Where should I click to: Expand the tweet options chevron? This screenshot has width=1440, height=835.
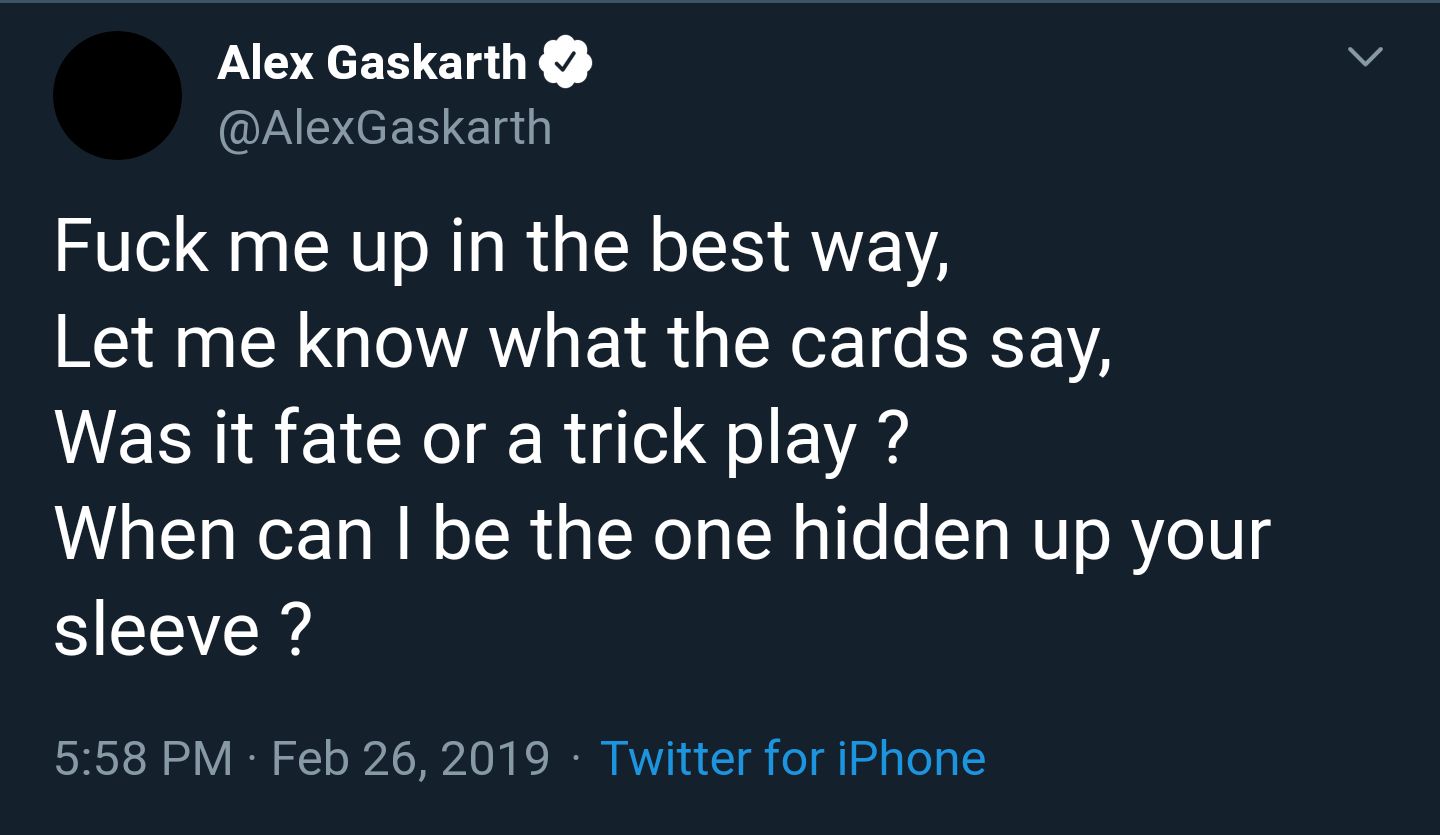click(1366, 58)
